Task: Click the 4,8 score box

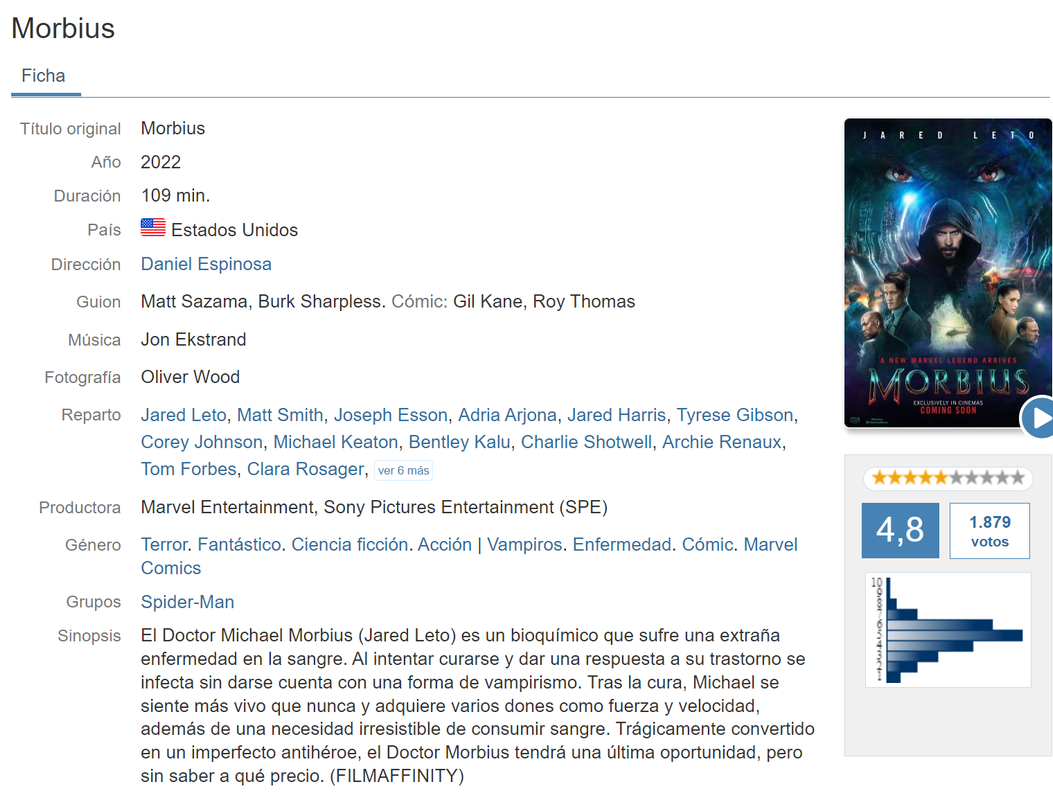Action: (900, 530)
